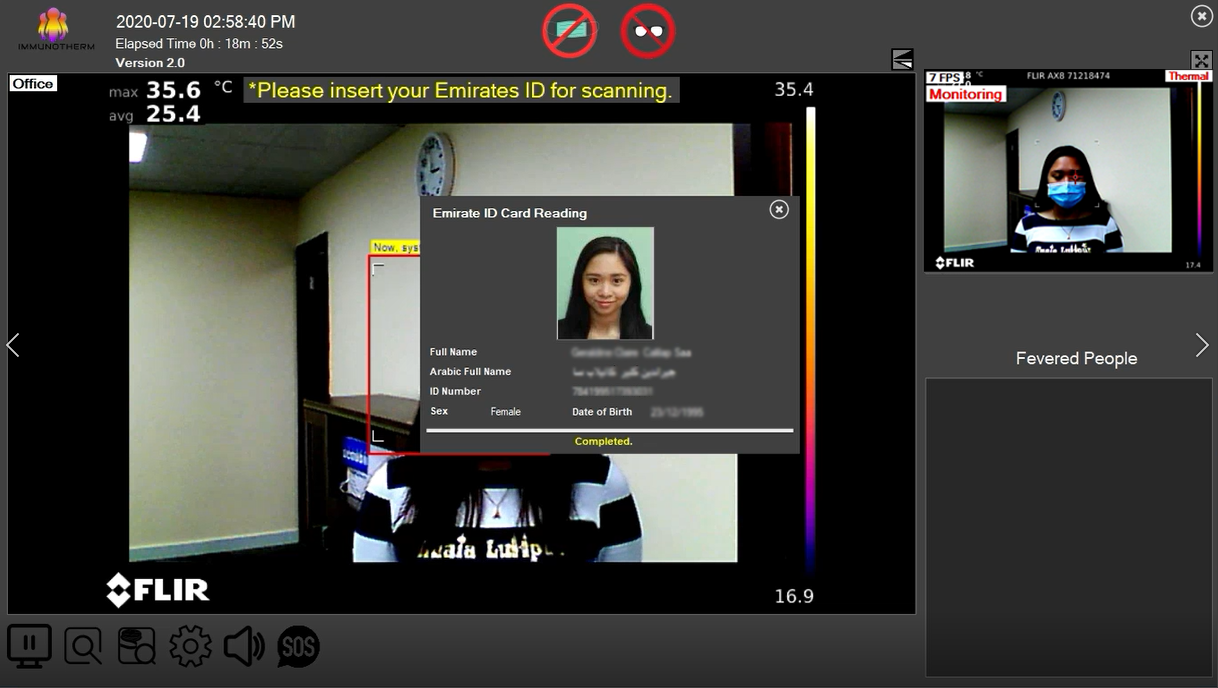Open the search magnifier tool

[83, 647]
